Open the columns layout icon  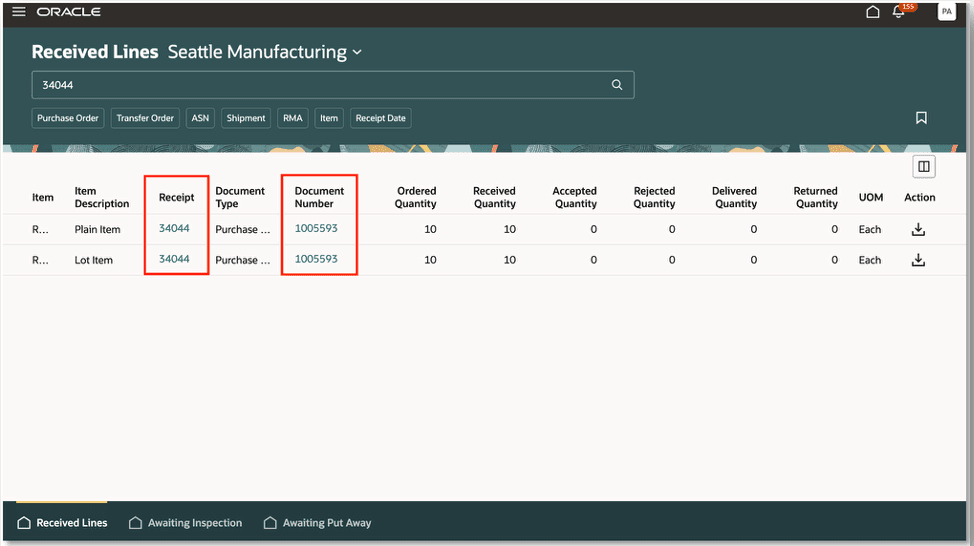[924, 167]
